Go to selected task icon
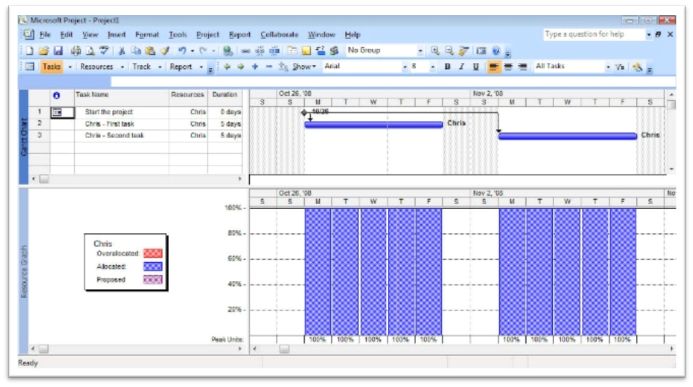The height and width of the screenshot is (387, 693). [464, 51]
